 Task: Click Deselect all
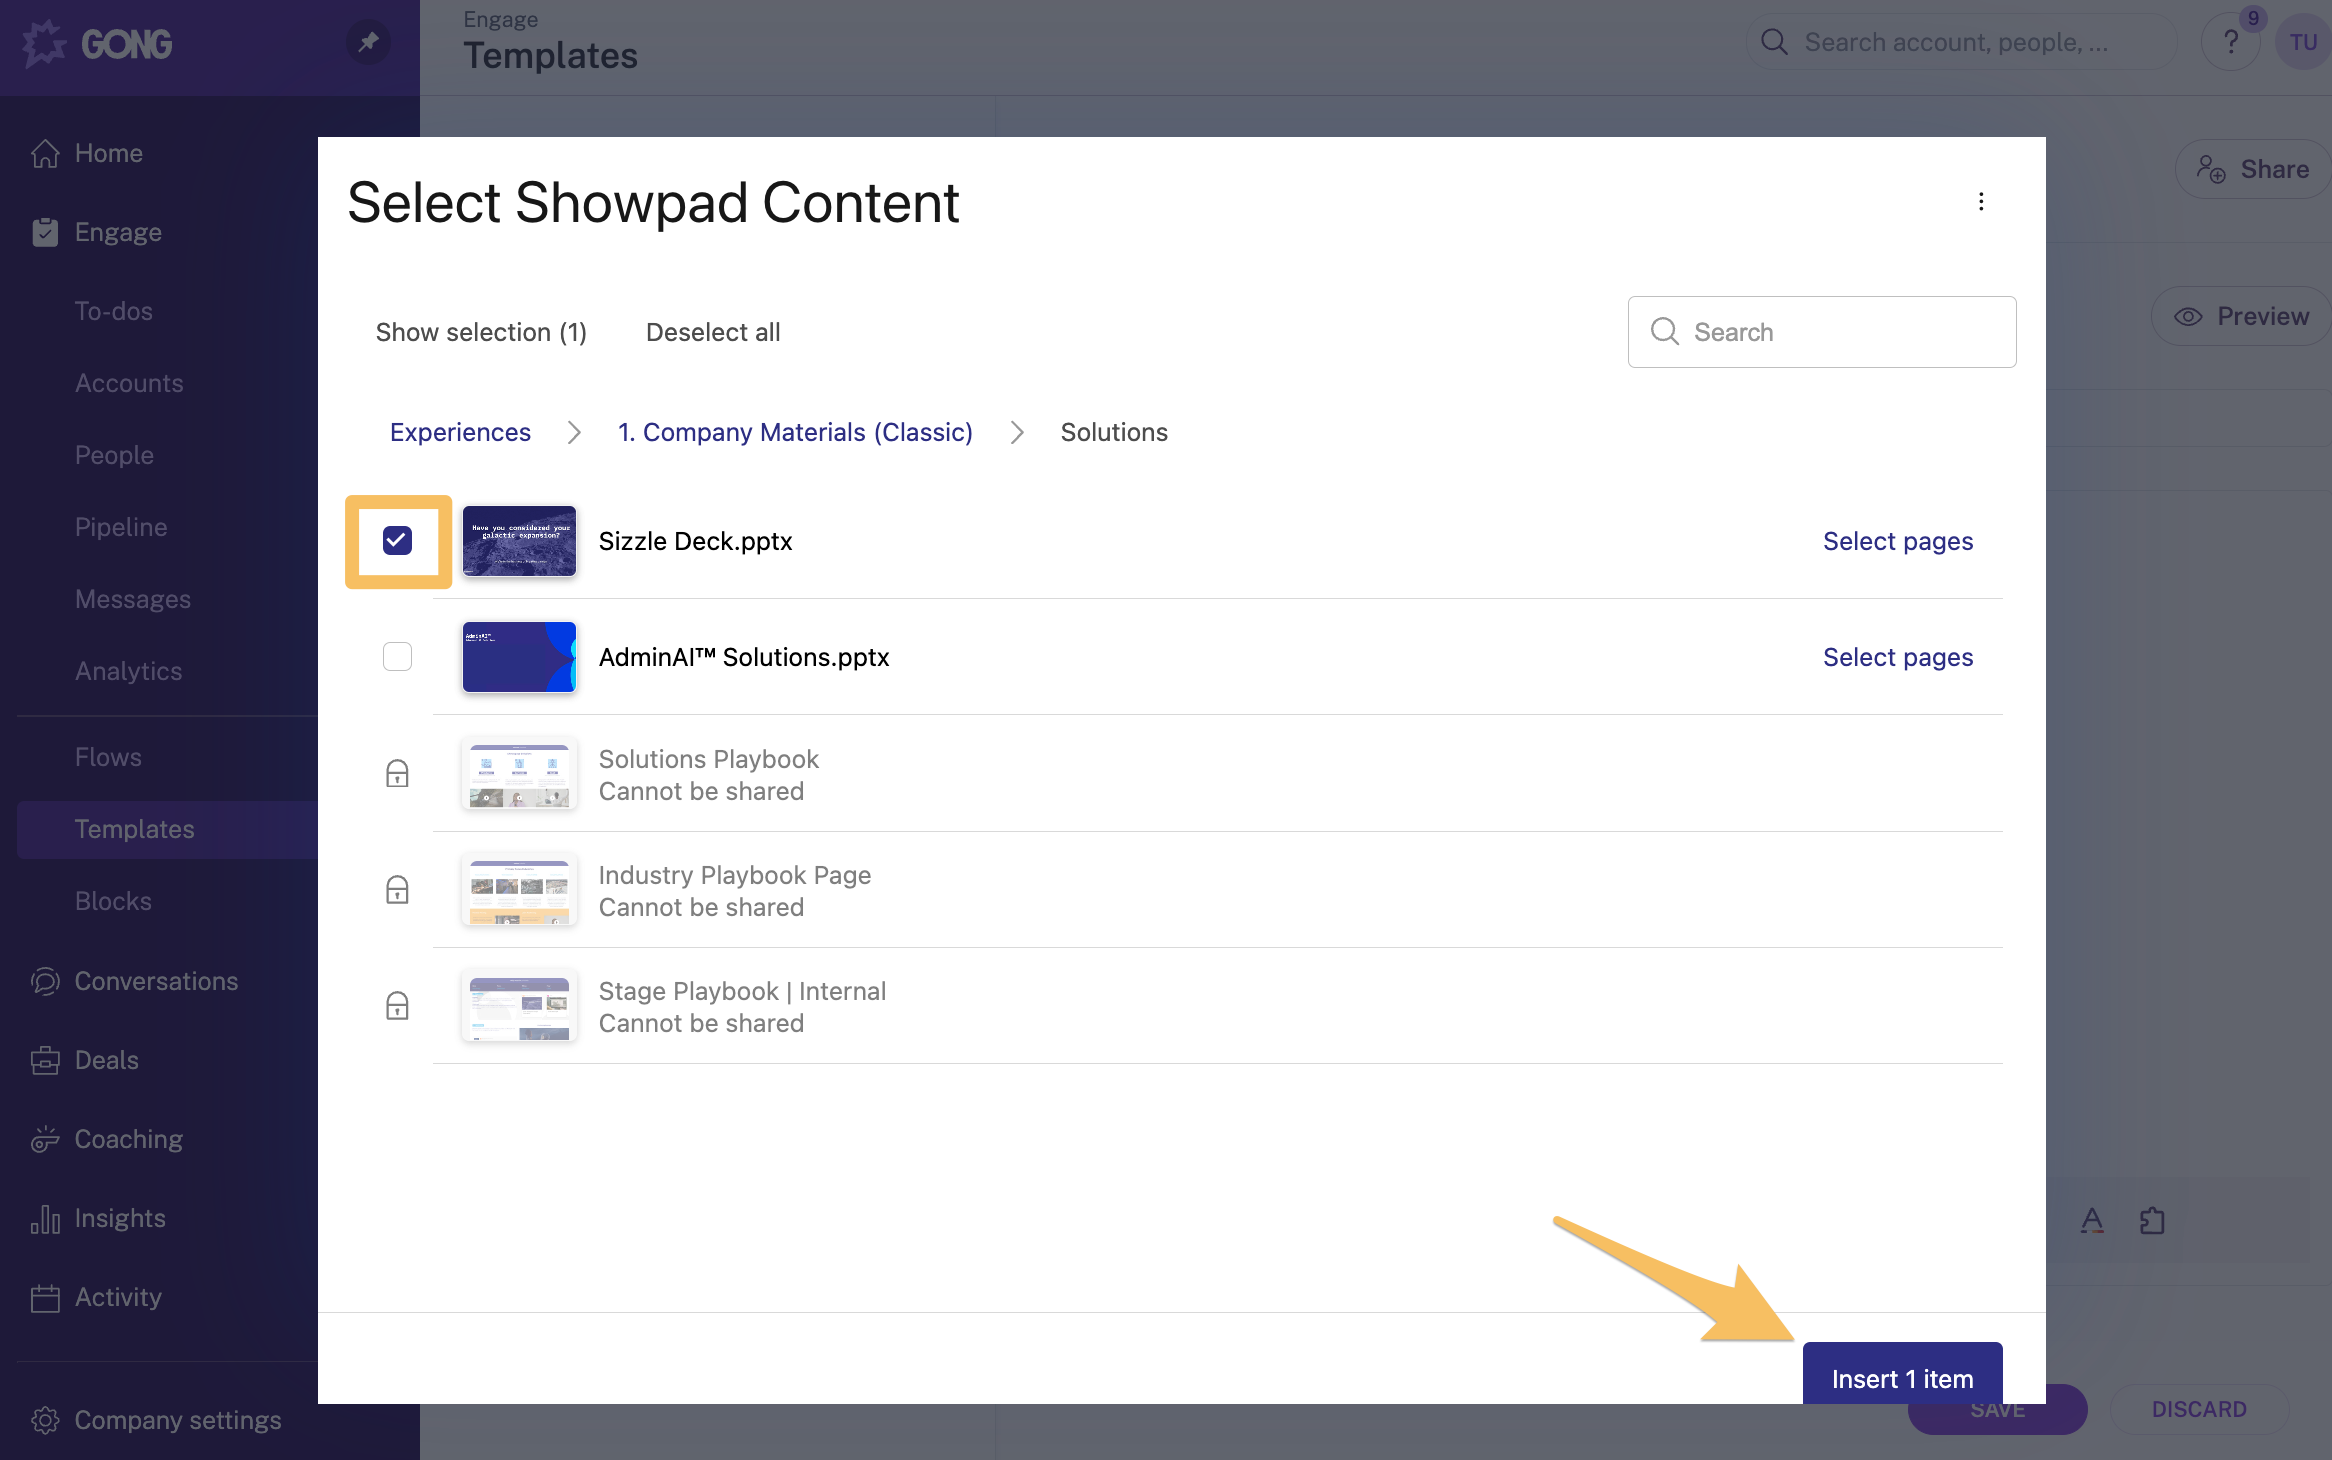[x=713, y=332]
